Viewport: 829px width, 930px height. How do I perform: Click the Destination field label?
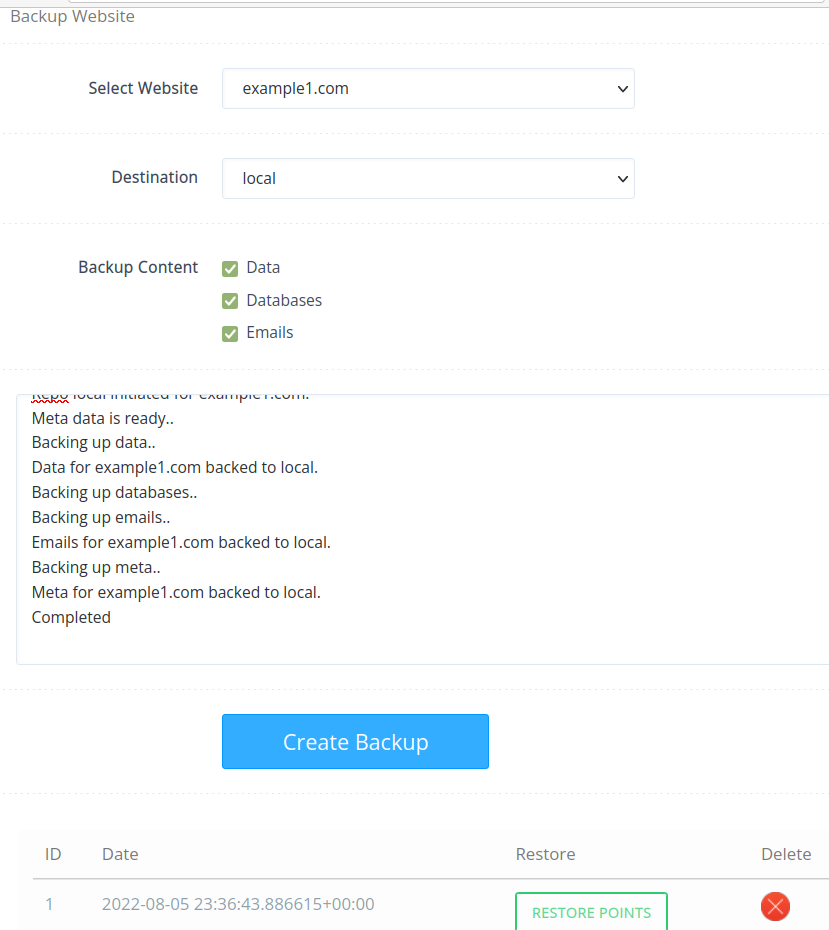click(x=154, y=178)
